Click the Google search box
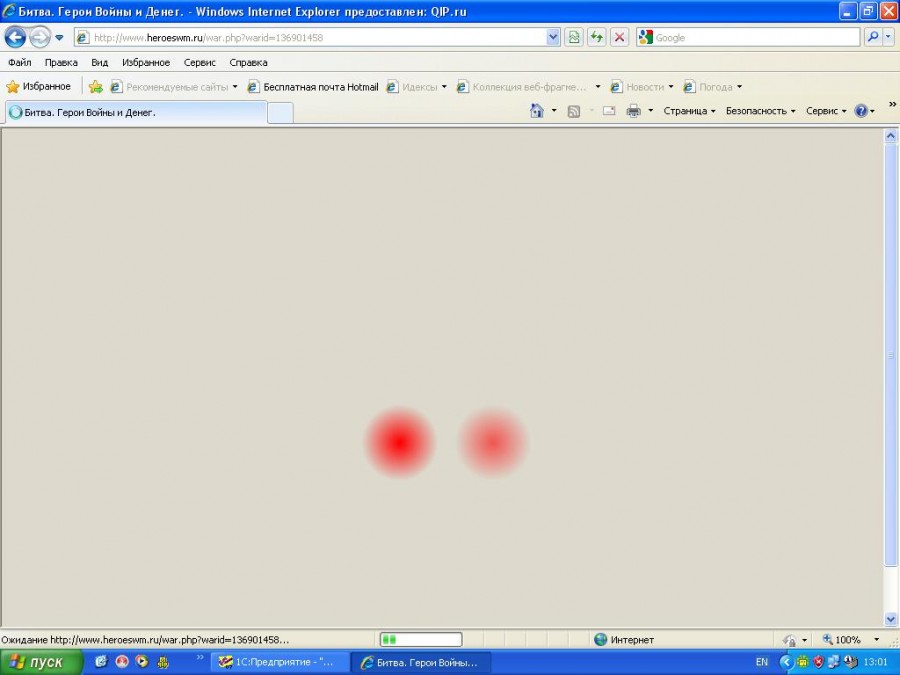The height and width of the screenshot is (675, 900). [748, 38]
